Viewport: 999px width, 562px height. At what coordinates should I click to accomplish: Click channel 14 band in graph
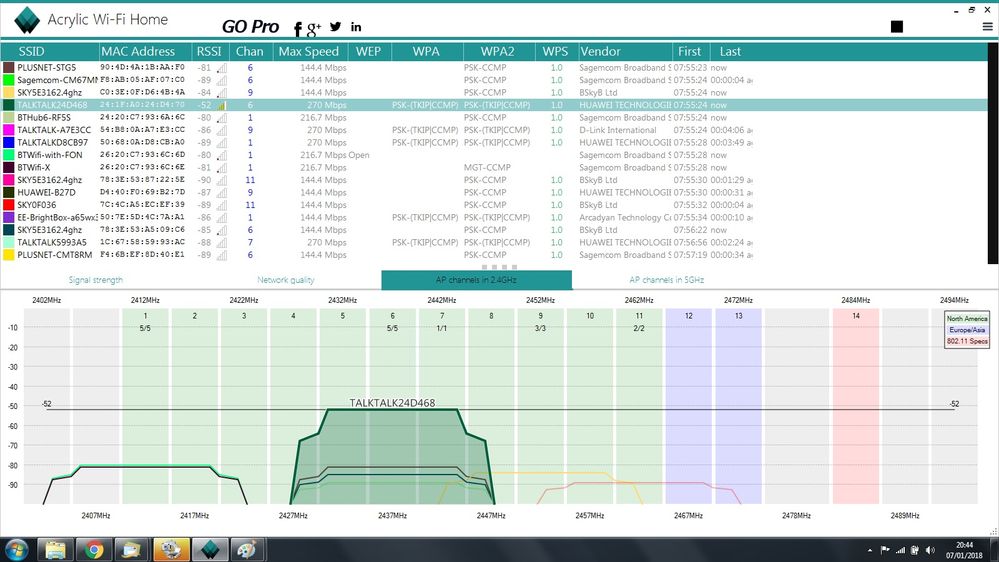click(856, 407)
